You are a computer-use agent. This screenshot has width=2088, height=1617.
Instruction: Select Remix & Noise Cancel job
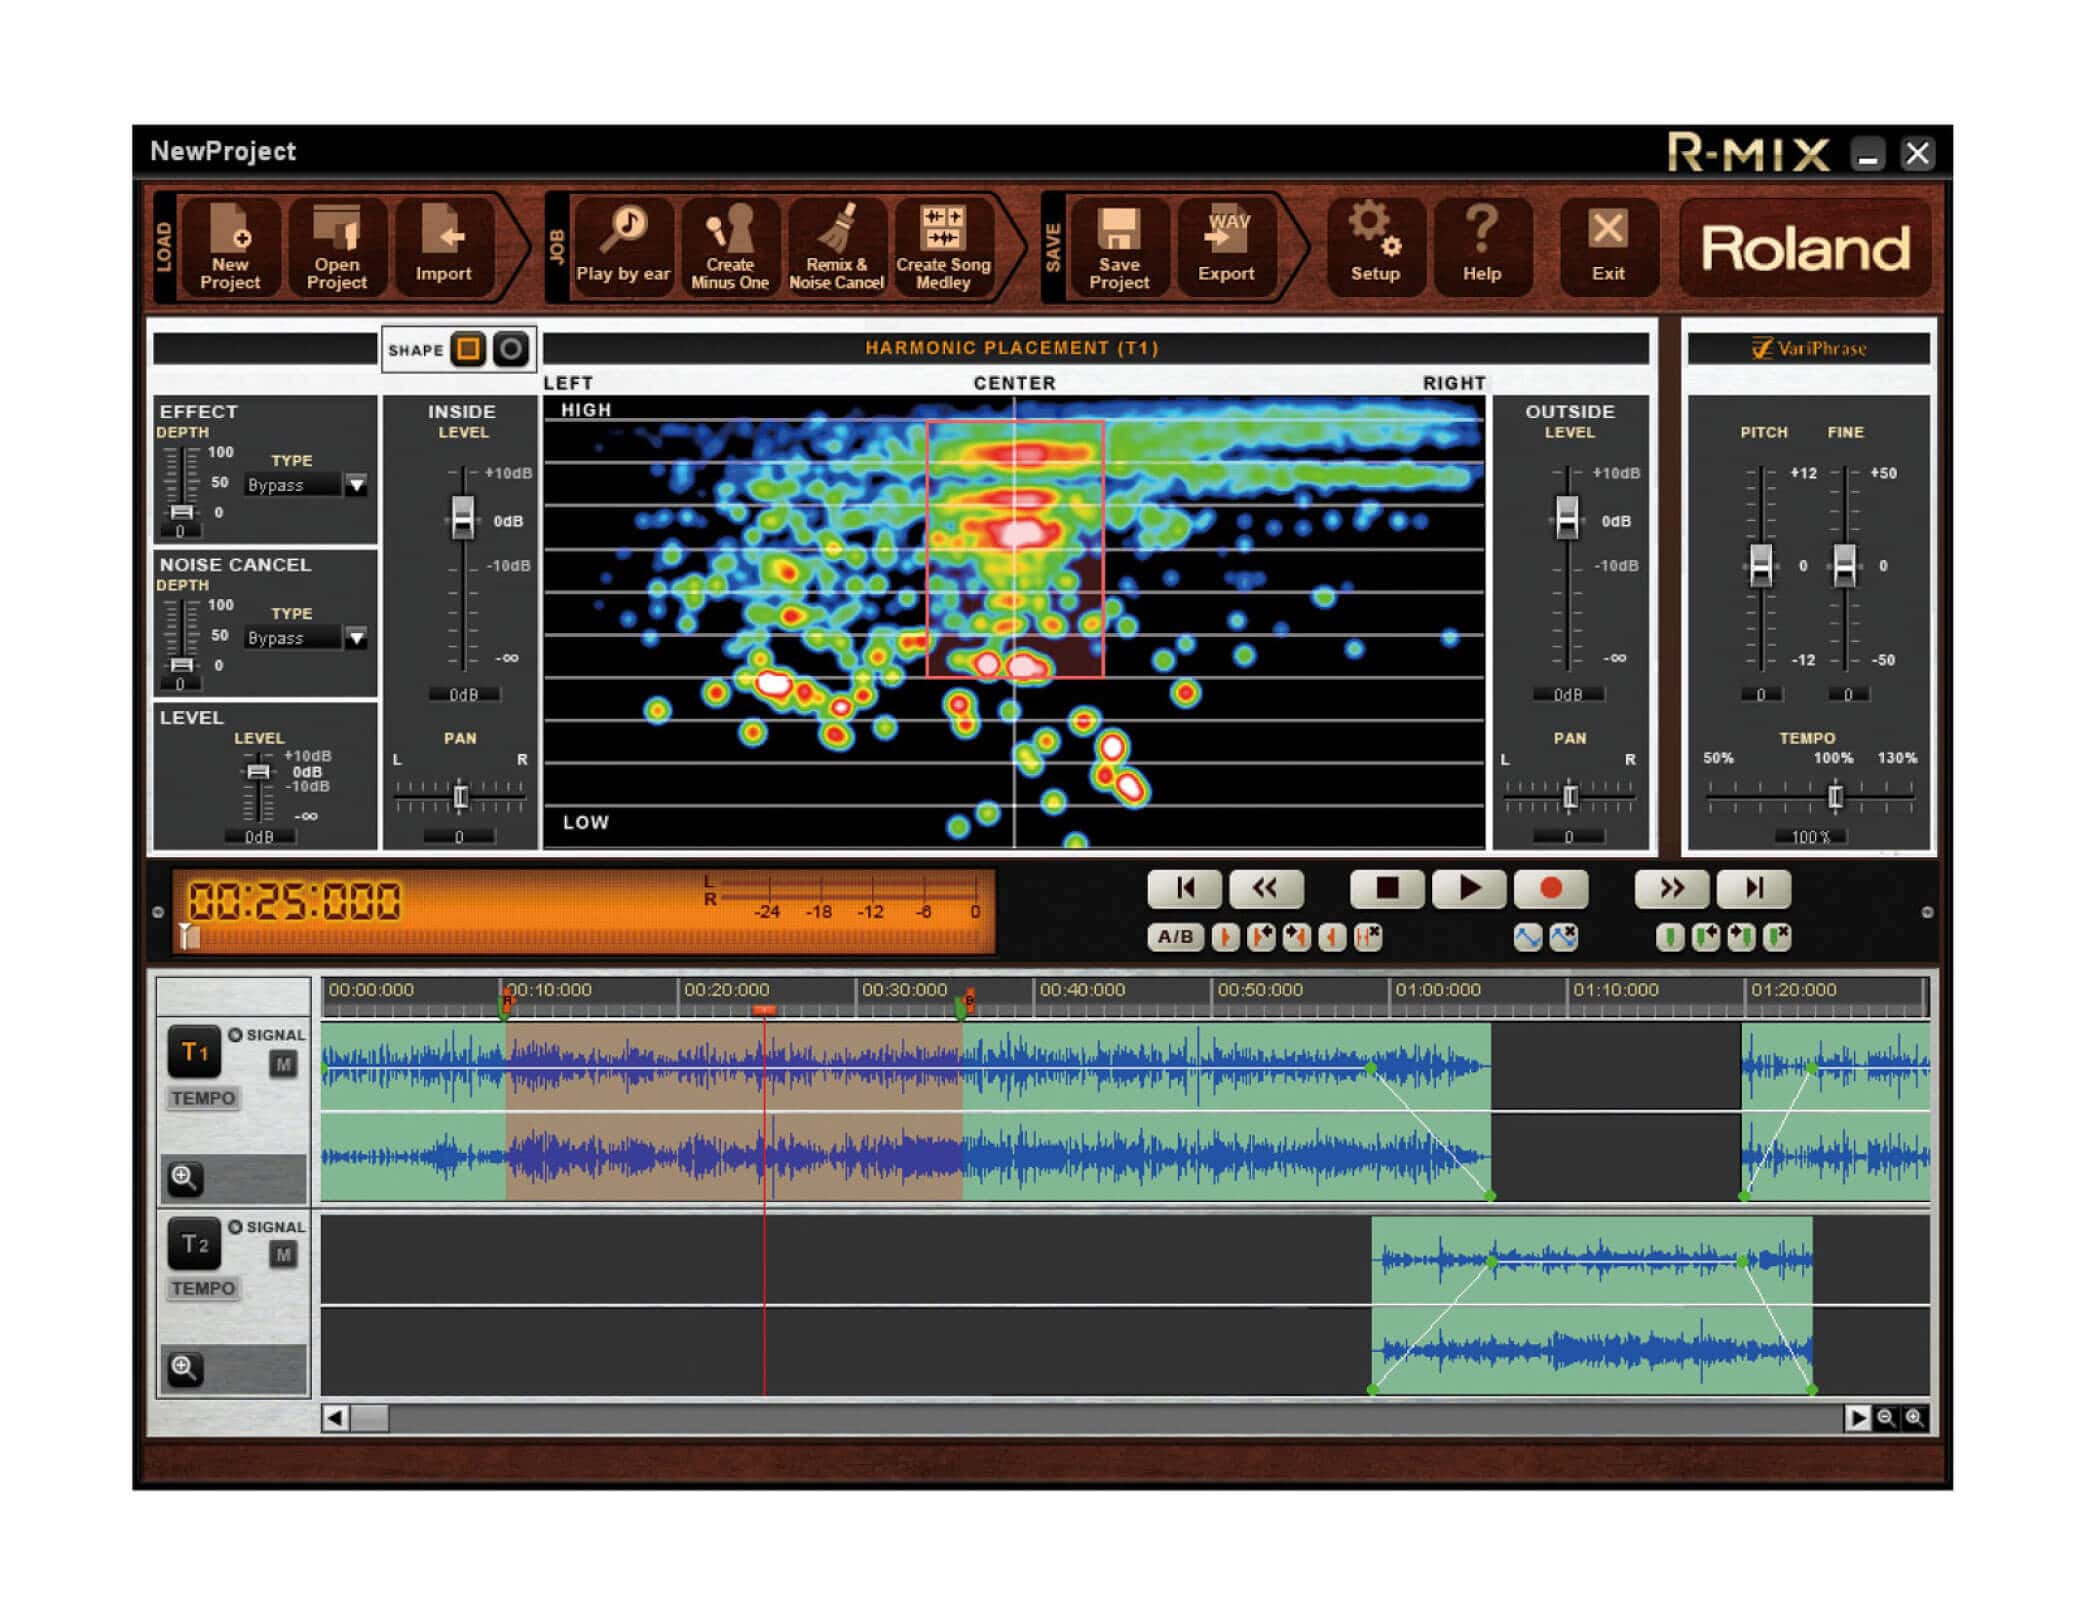click(x=837, y=247)
